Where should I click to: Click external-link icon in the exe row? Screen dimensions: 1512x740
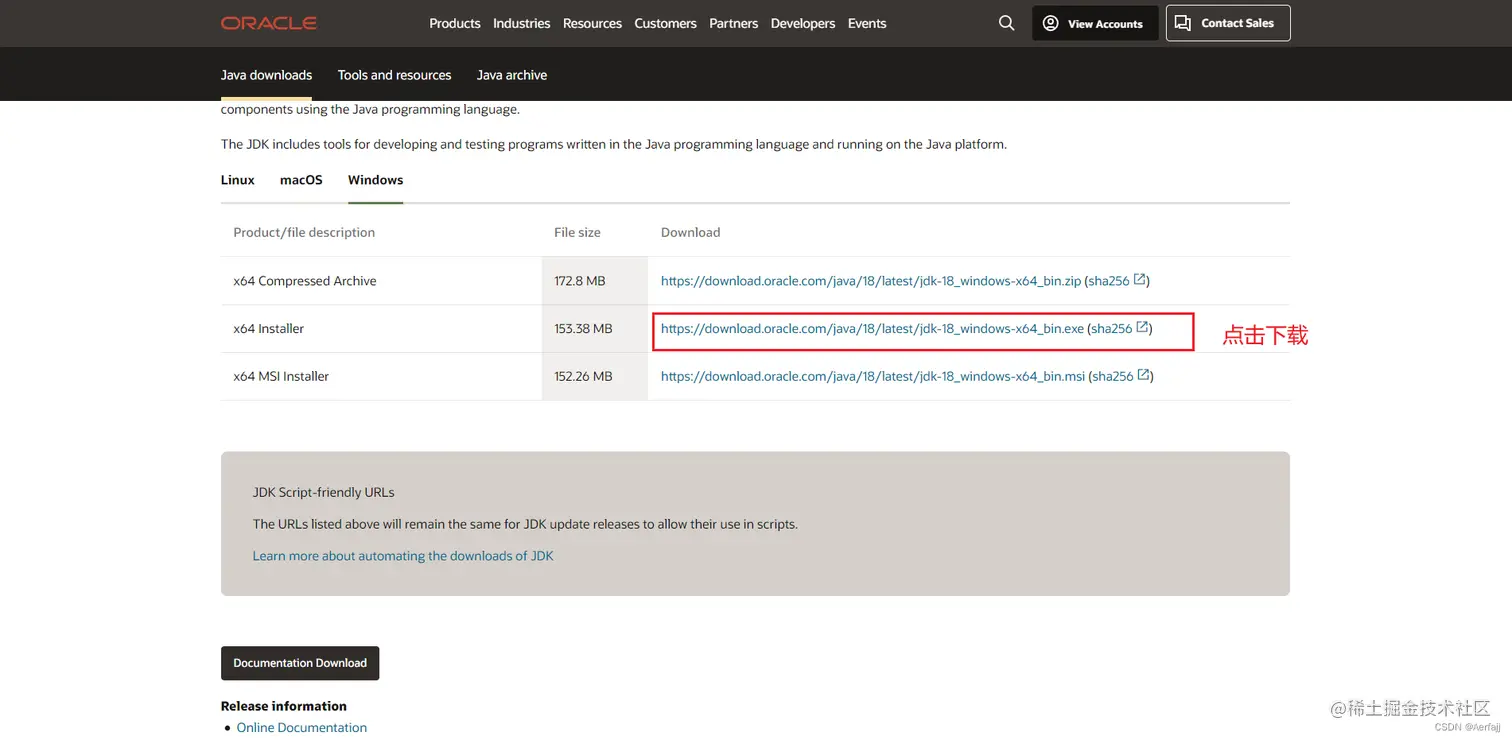point(1143,328)
